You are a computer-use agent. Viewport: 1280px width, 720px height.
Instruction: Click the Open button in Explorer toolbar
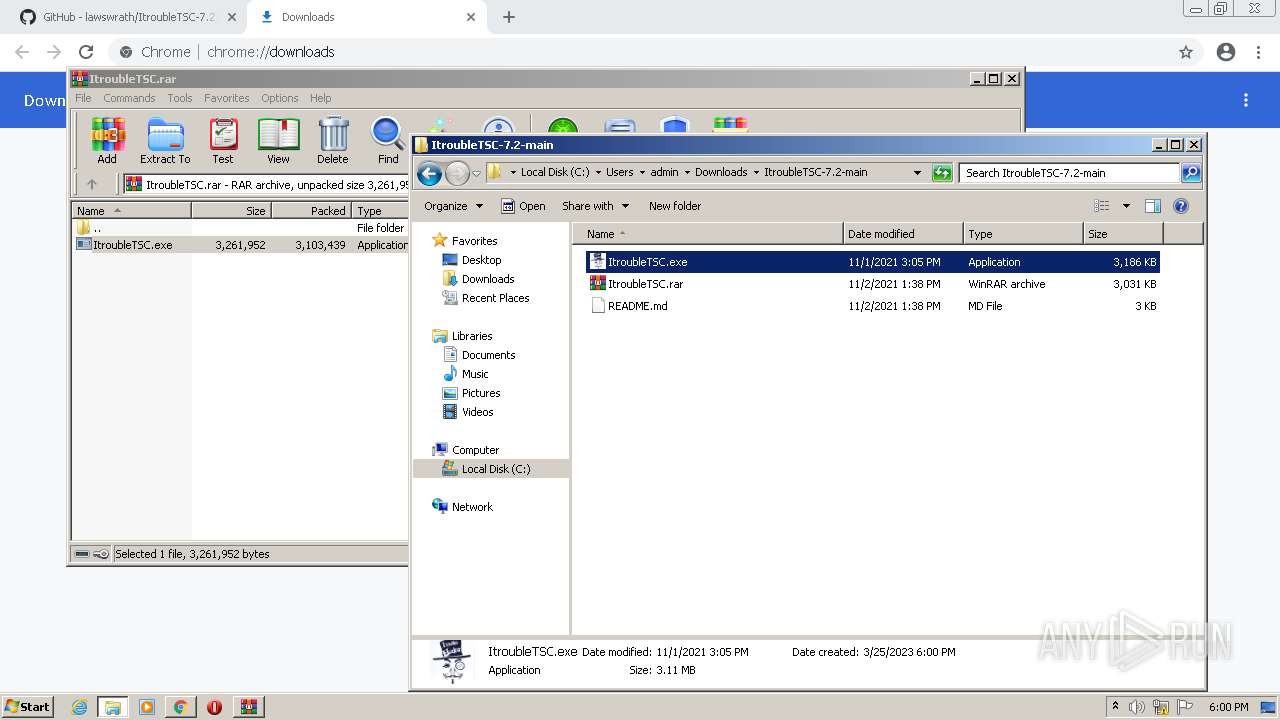[523, 206]
